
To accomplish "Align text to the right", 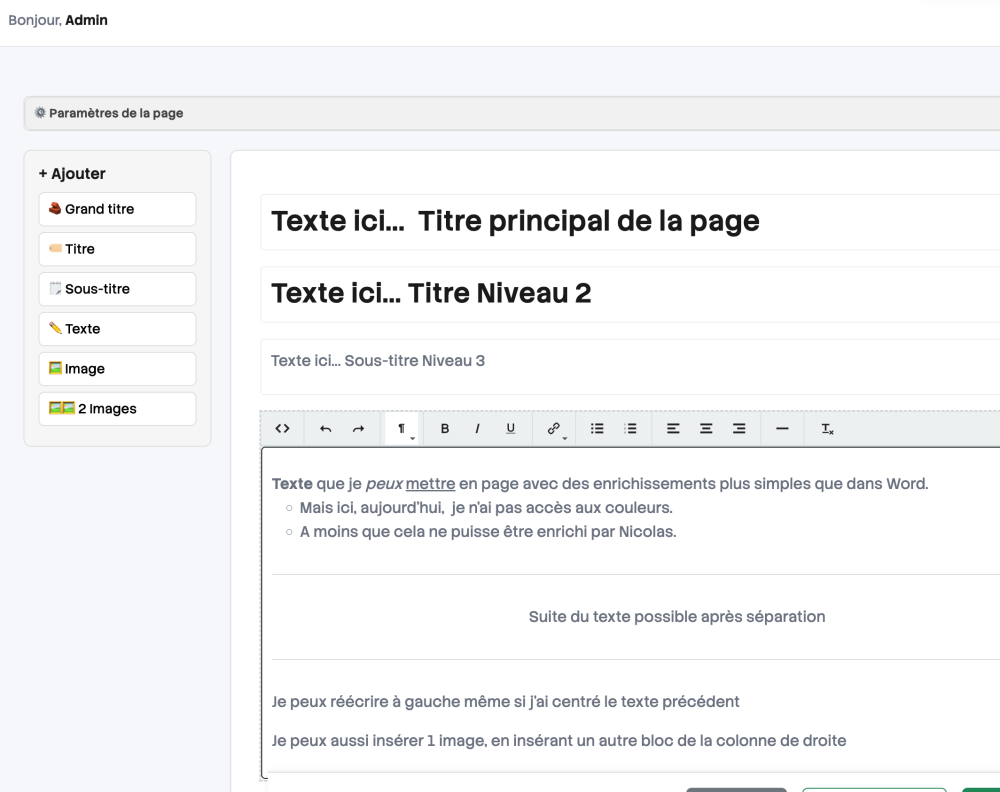I will (739, 429).
